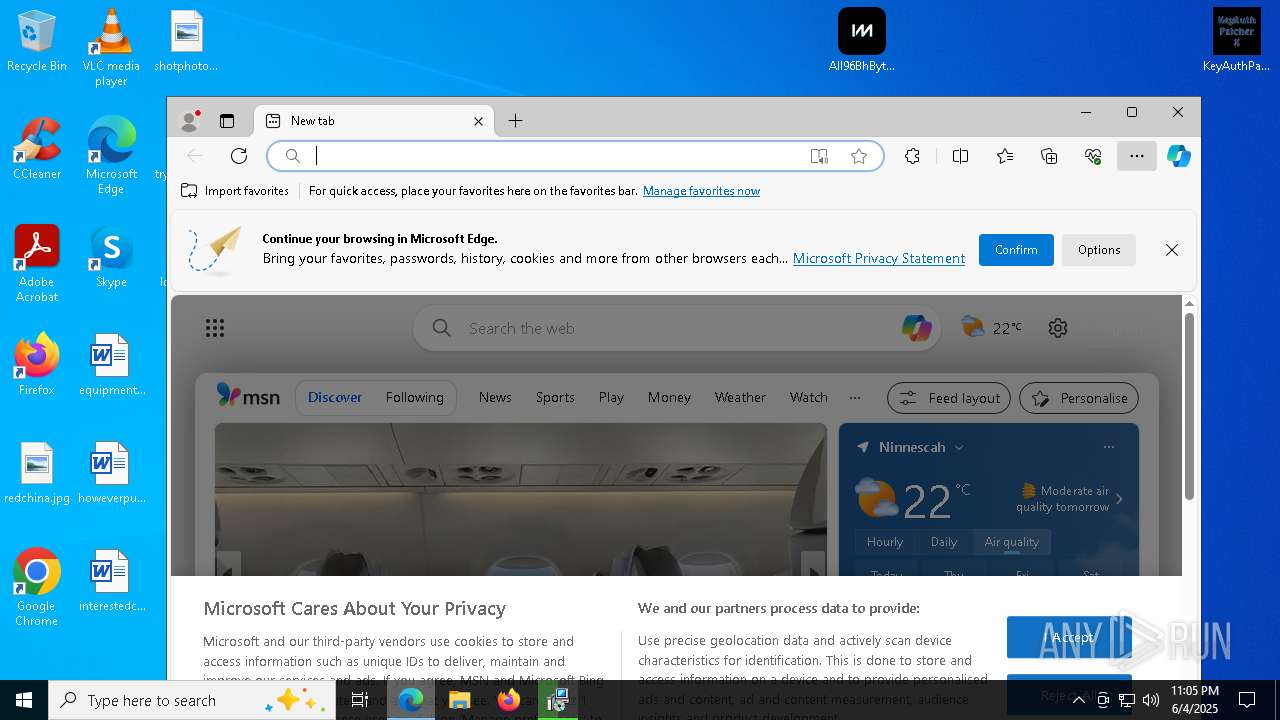Open the MSN apps grid launcher
The width and height of the screenshot is (1280, 720).
pos(215,328)
